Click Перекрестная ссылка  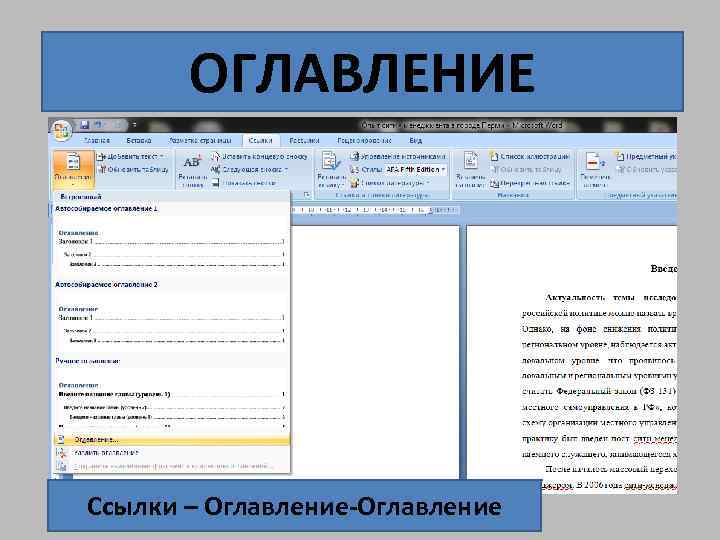[x=529, y=183]
